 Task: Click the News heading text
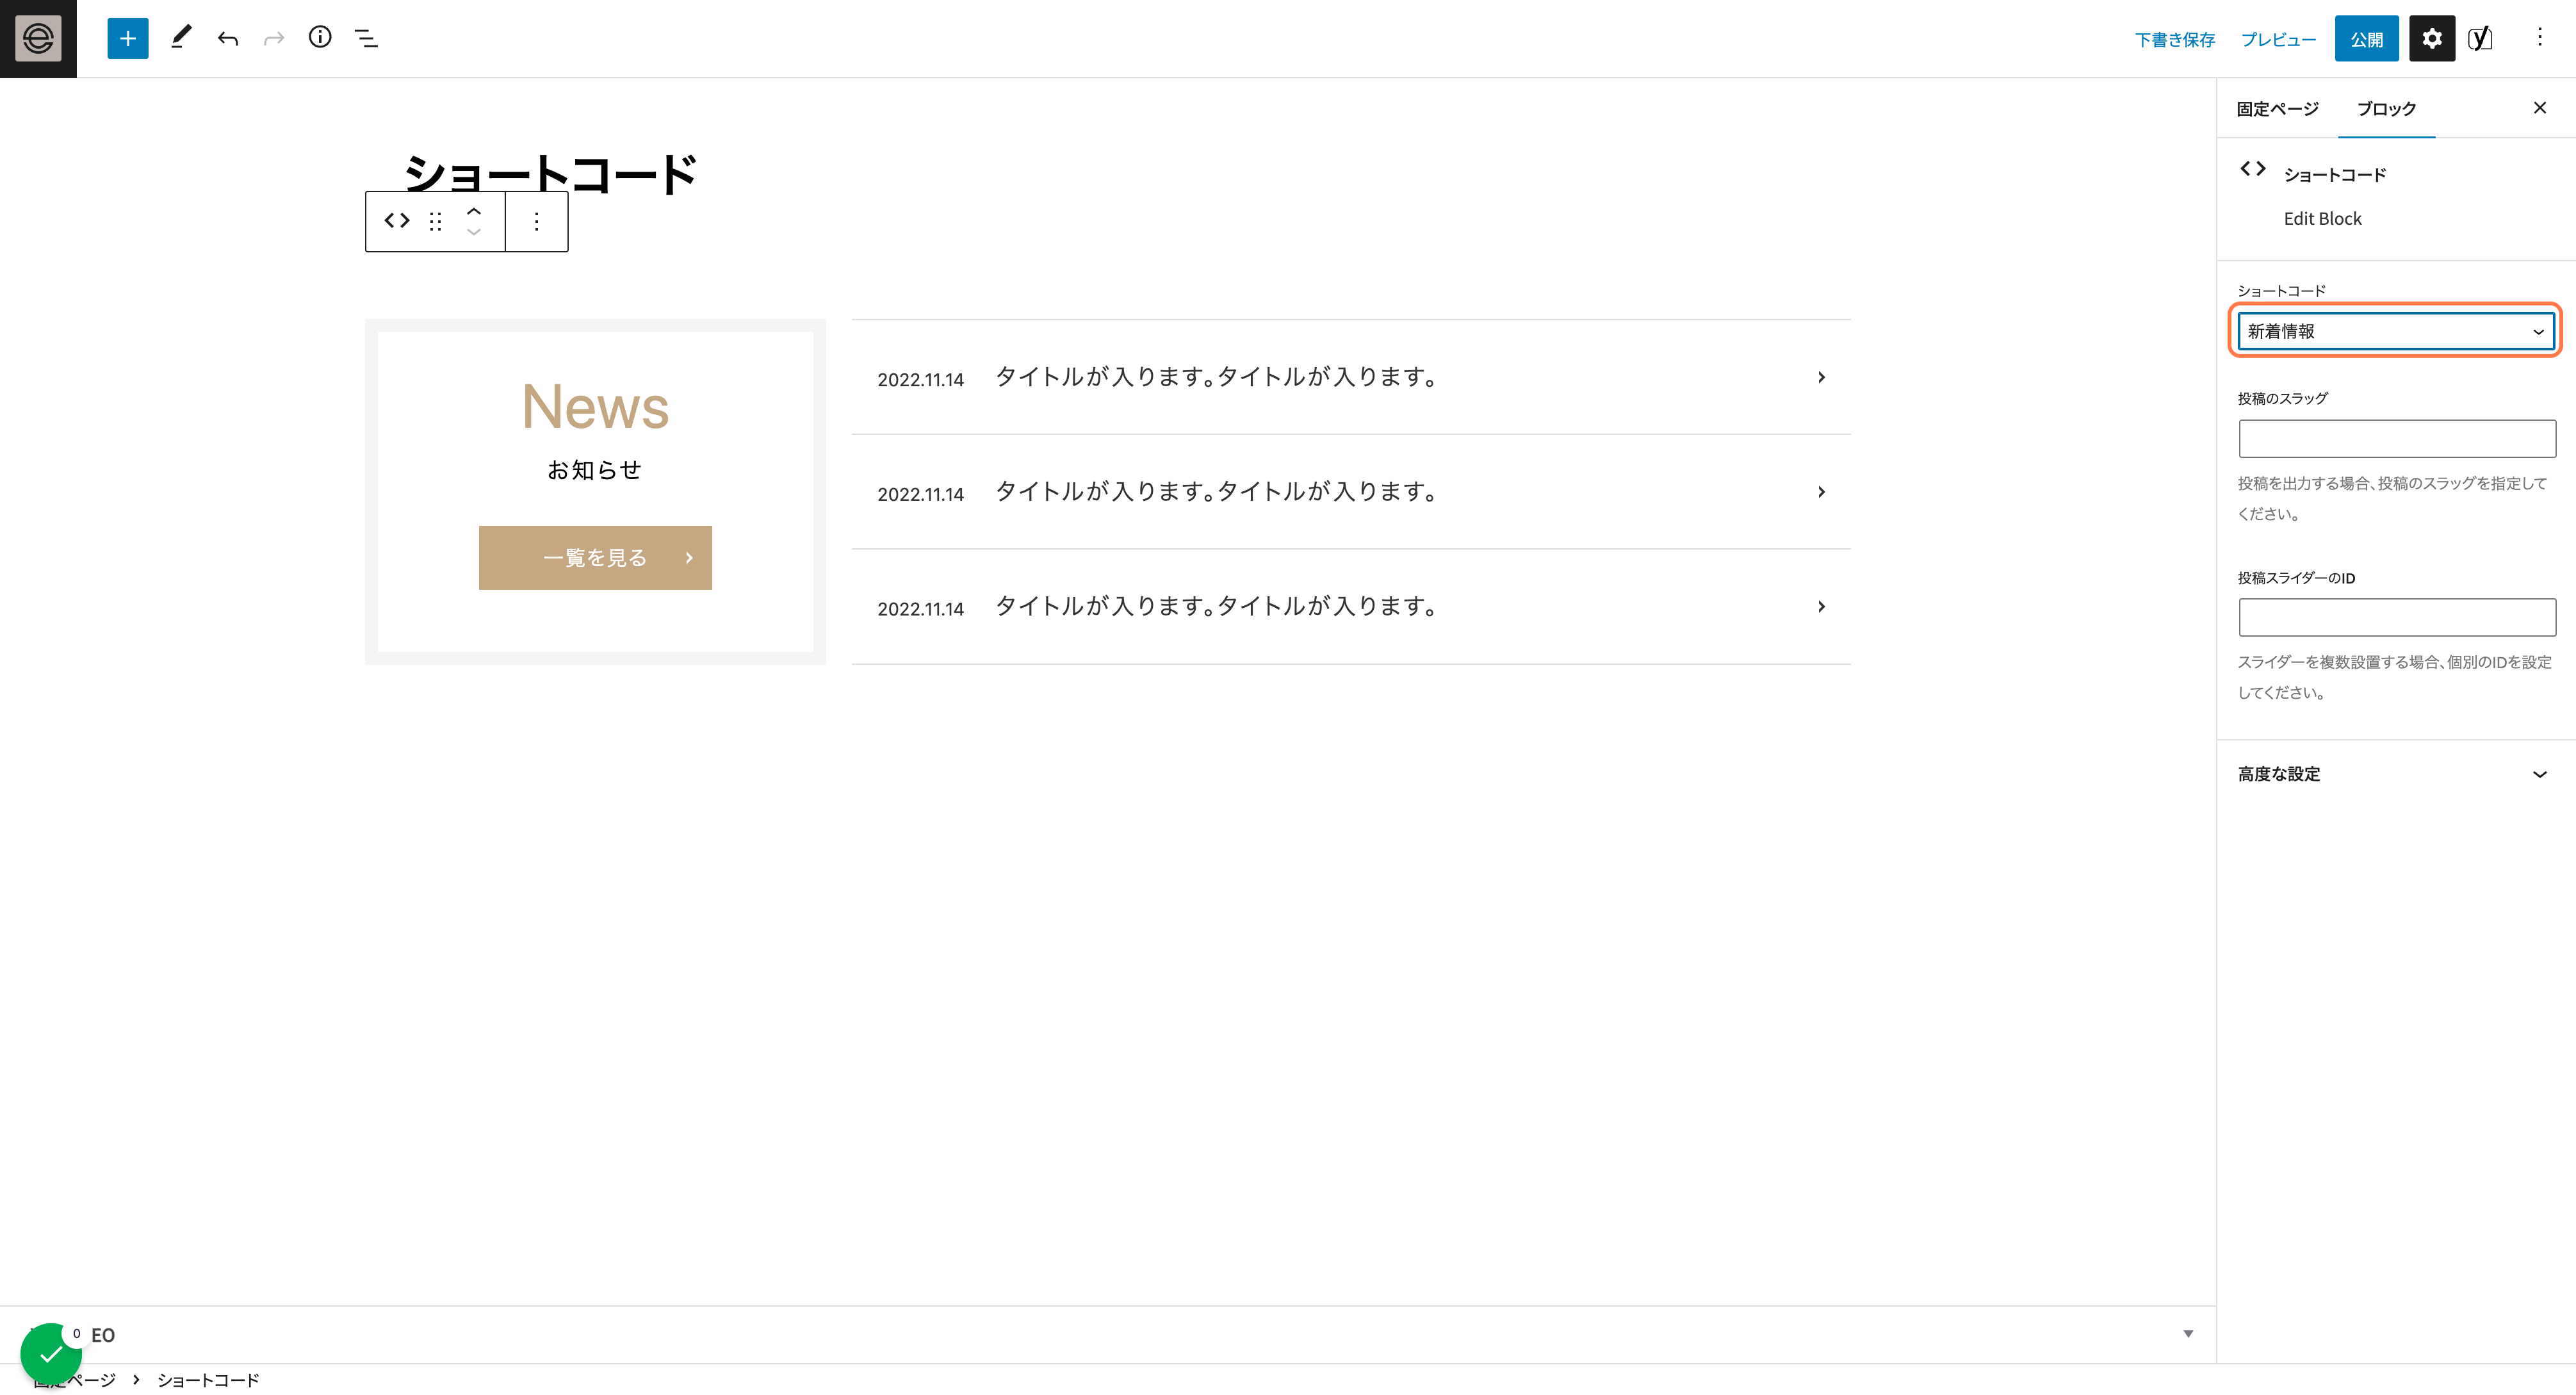point(595,407)
